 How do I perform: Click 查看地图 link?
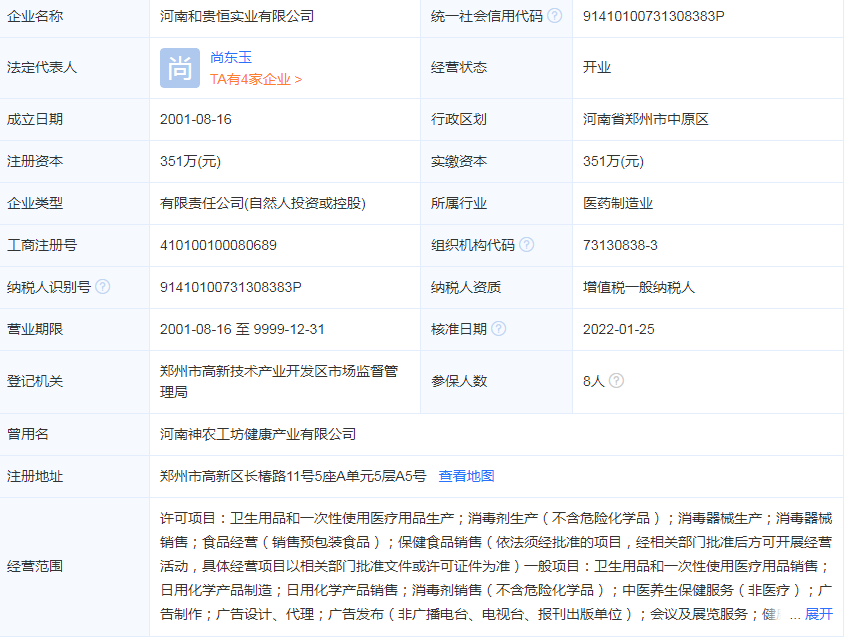tap(466, 476)
